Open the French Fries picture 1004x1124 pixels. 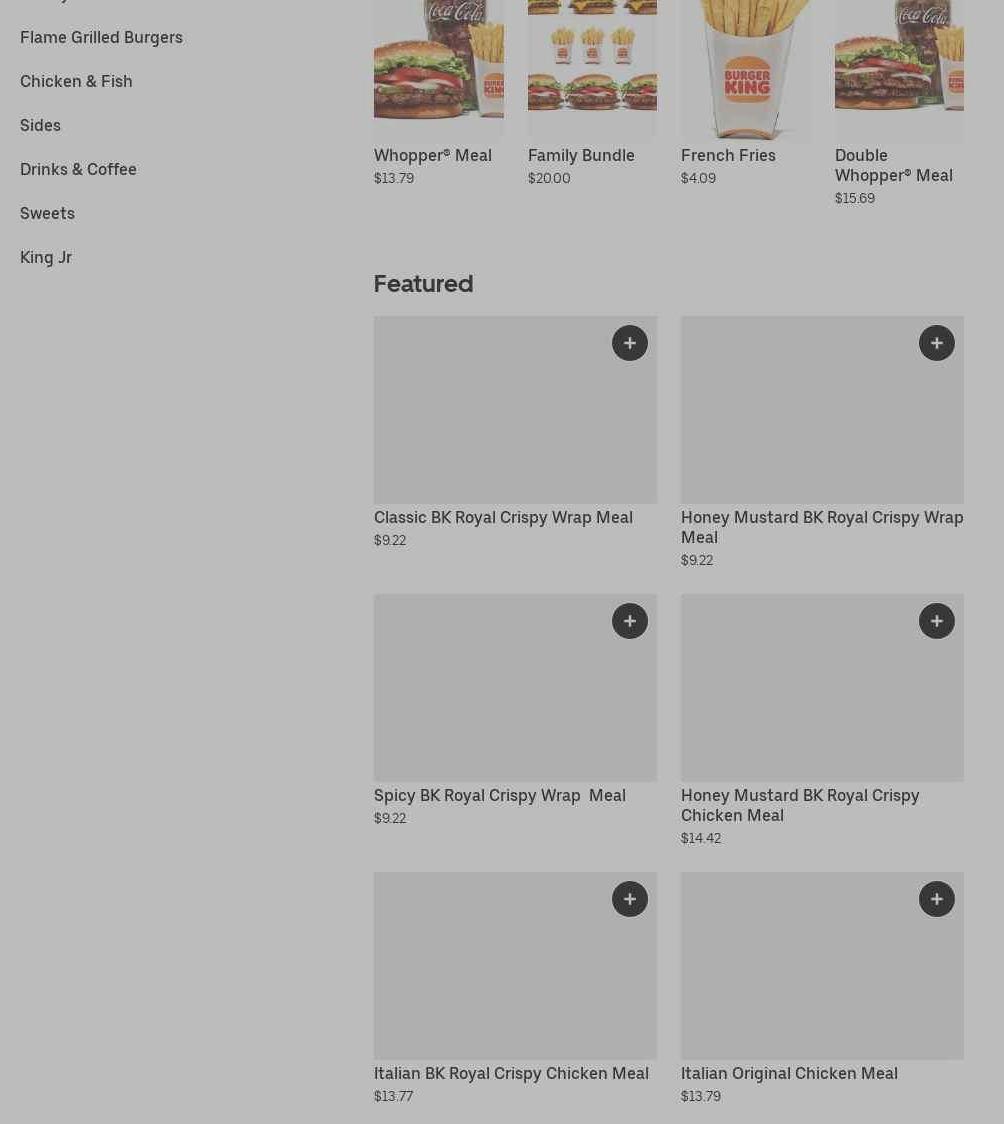(745, 70)
